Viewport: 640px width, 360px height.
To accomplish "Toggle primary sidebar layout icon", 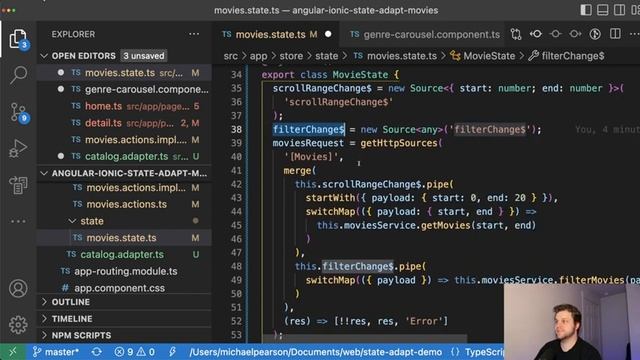I will 586,10.
